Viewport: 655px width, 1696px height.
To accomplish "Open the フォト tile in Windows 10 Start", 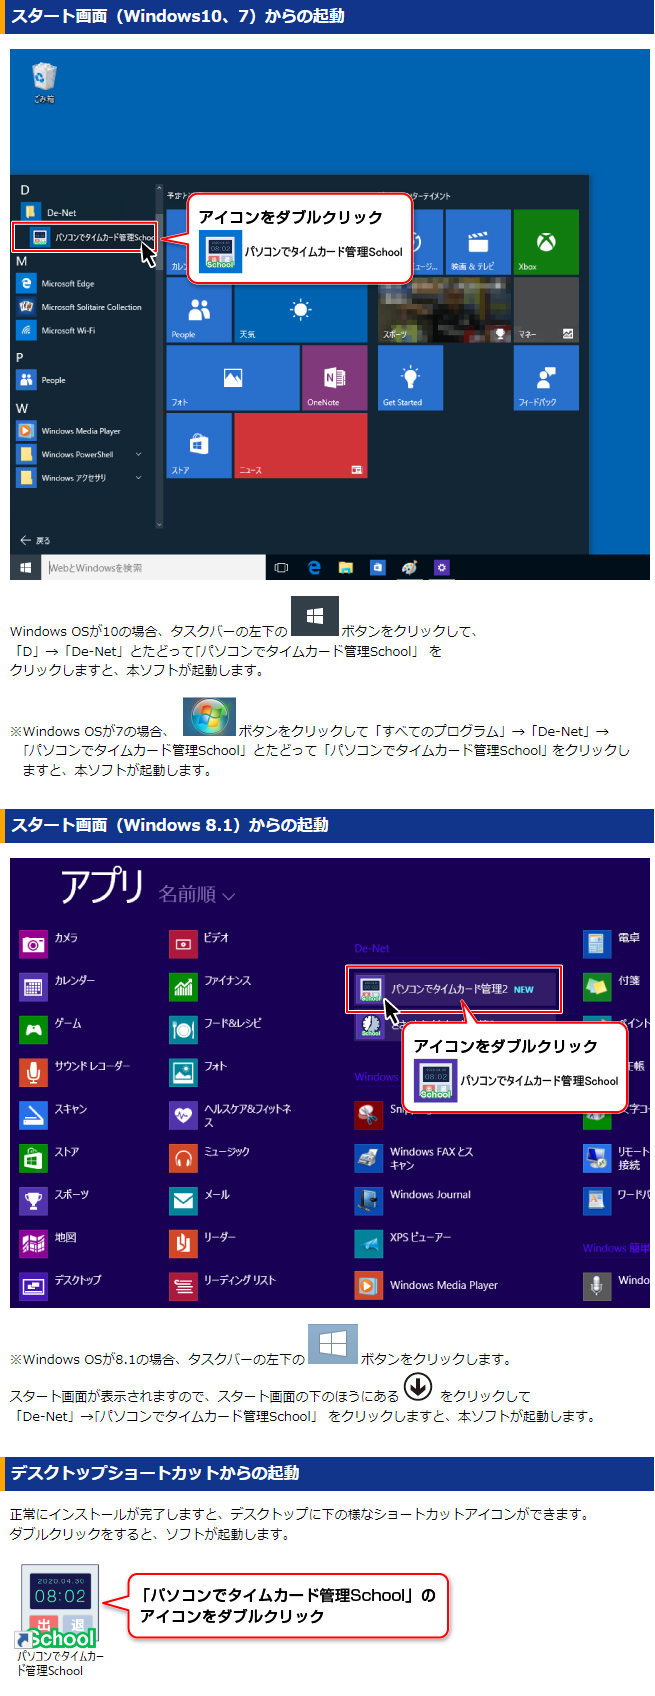I will pos(233,377).
